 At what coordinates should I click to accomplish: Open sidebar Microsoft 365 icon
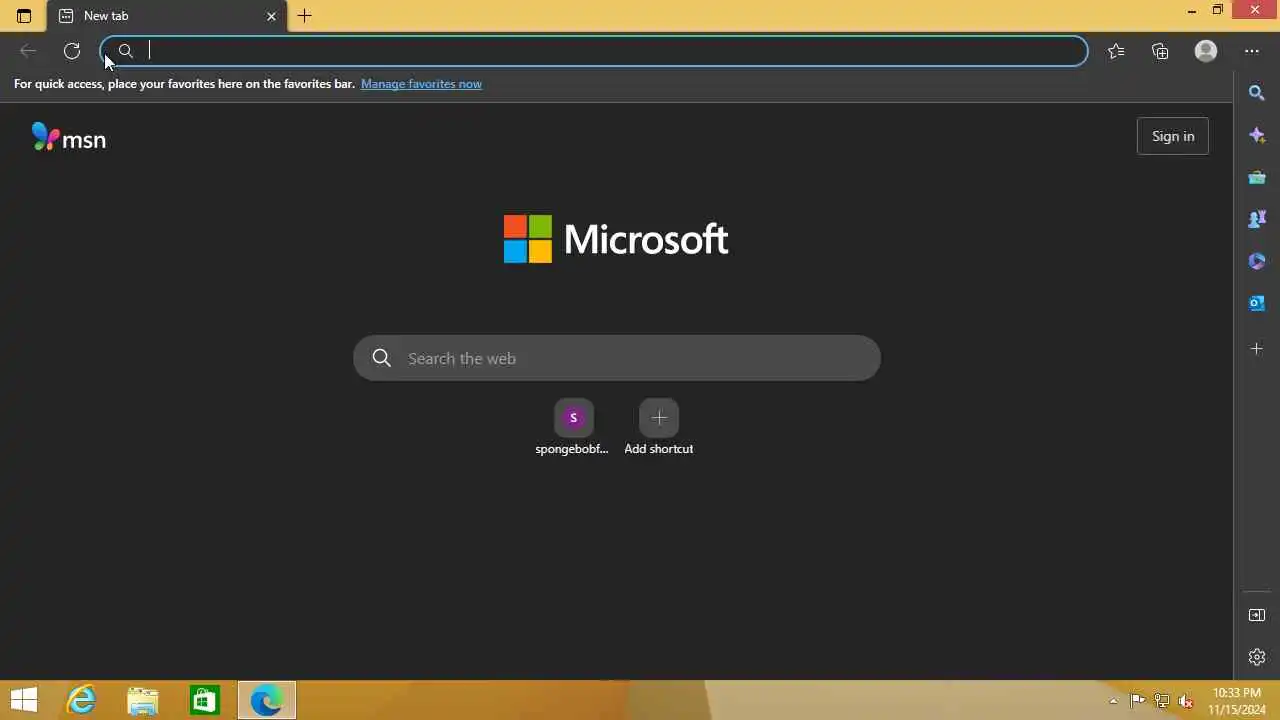(1257, 261)
